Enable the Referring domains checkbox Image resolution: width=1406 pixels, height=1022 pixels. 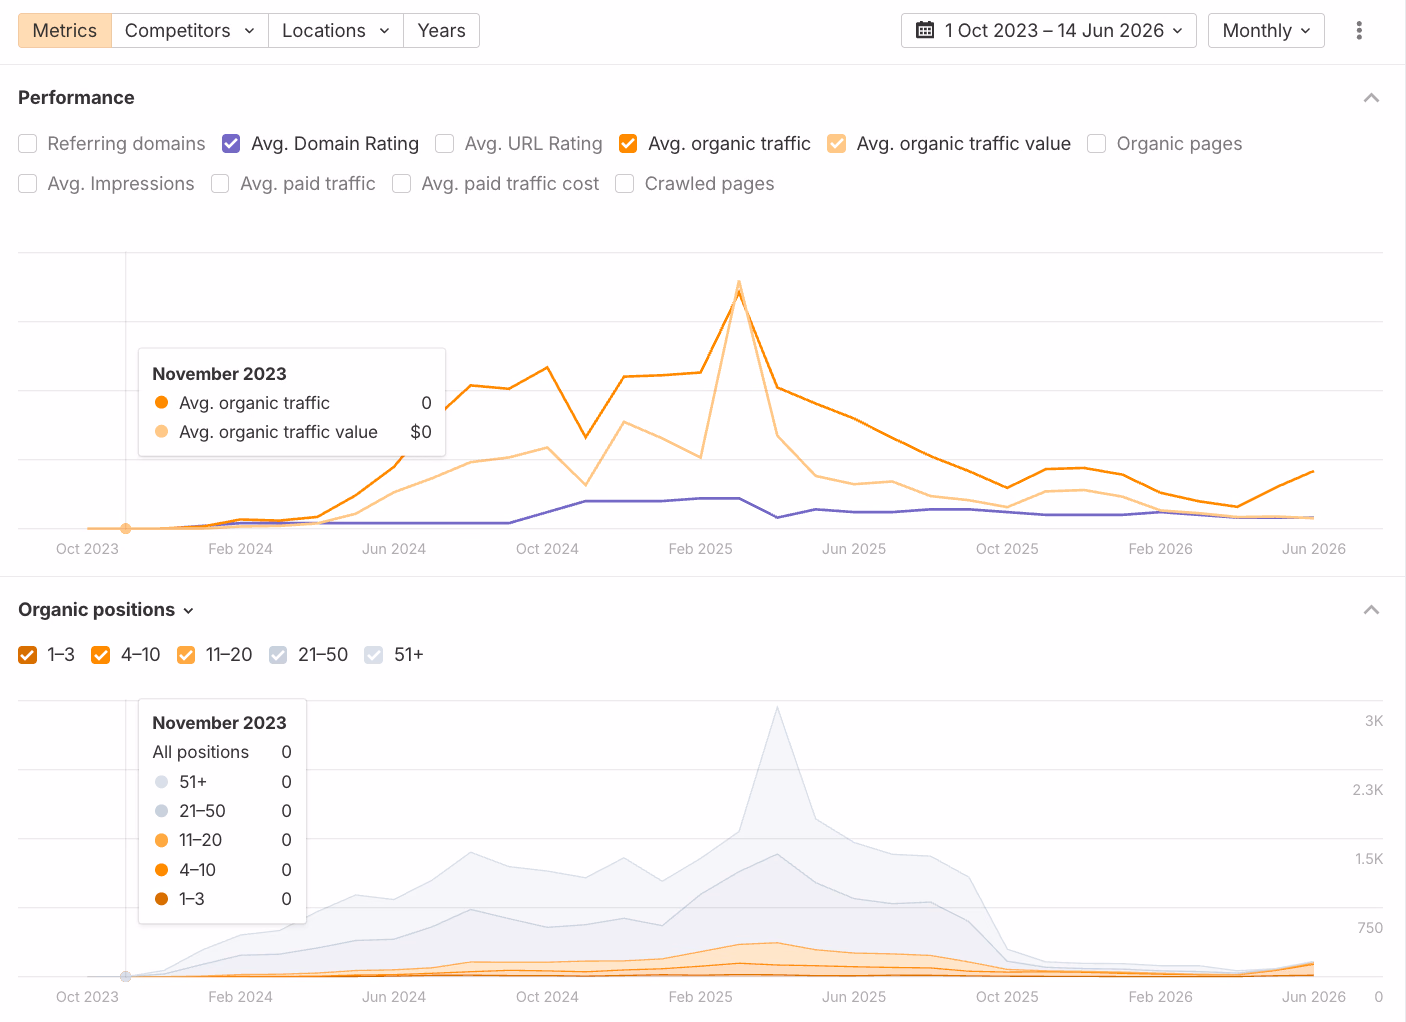28,144
